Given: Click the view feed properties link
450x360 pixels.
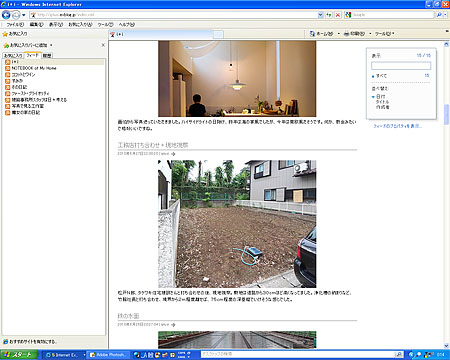Looking at the screenshot, I should click(397, 126).
